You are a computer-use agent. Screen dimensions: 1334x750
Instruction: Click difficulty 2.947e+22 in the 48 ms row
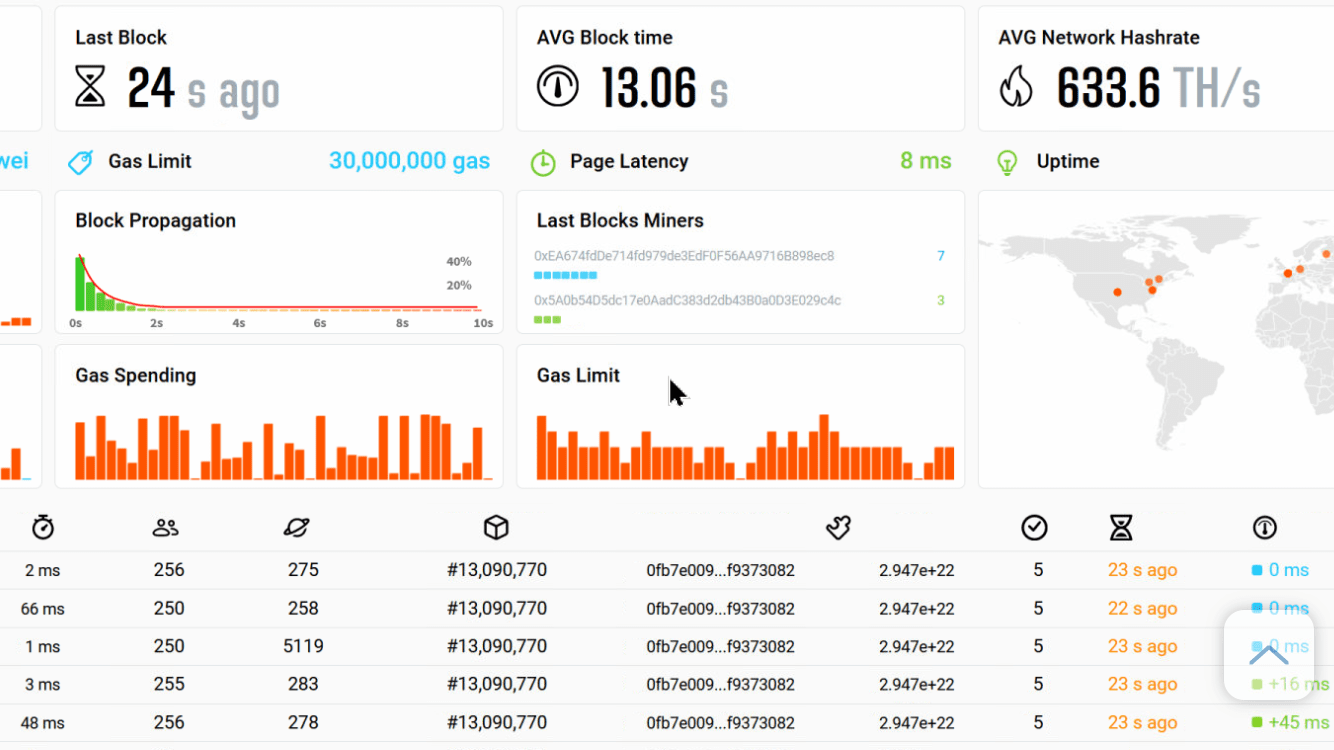tap(917, 722)
